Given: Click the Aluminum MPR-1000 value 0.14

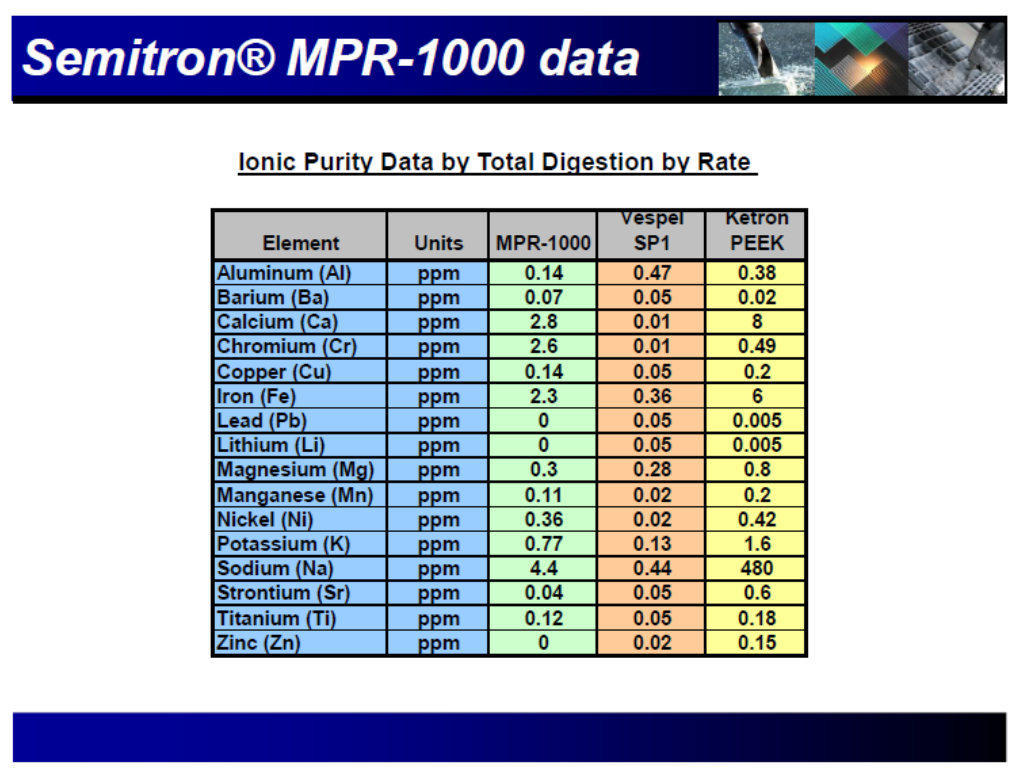Looking at the screenshot, I should pos(543,273).
